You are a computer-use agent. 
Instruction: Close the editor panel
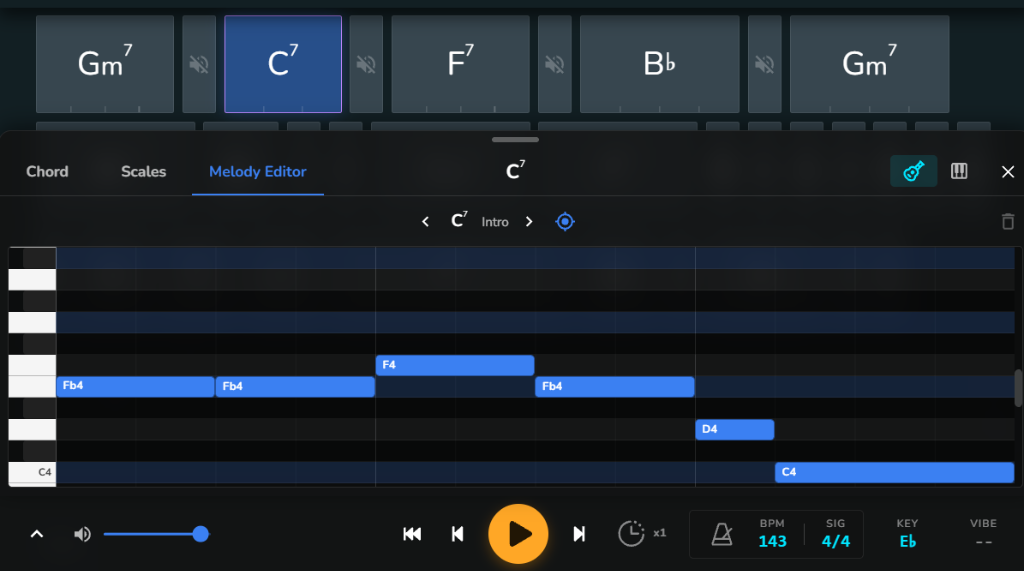click(x=1008, y=172)
